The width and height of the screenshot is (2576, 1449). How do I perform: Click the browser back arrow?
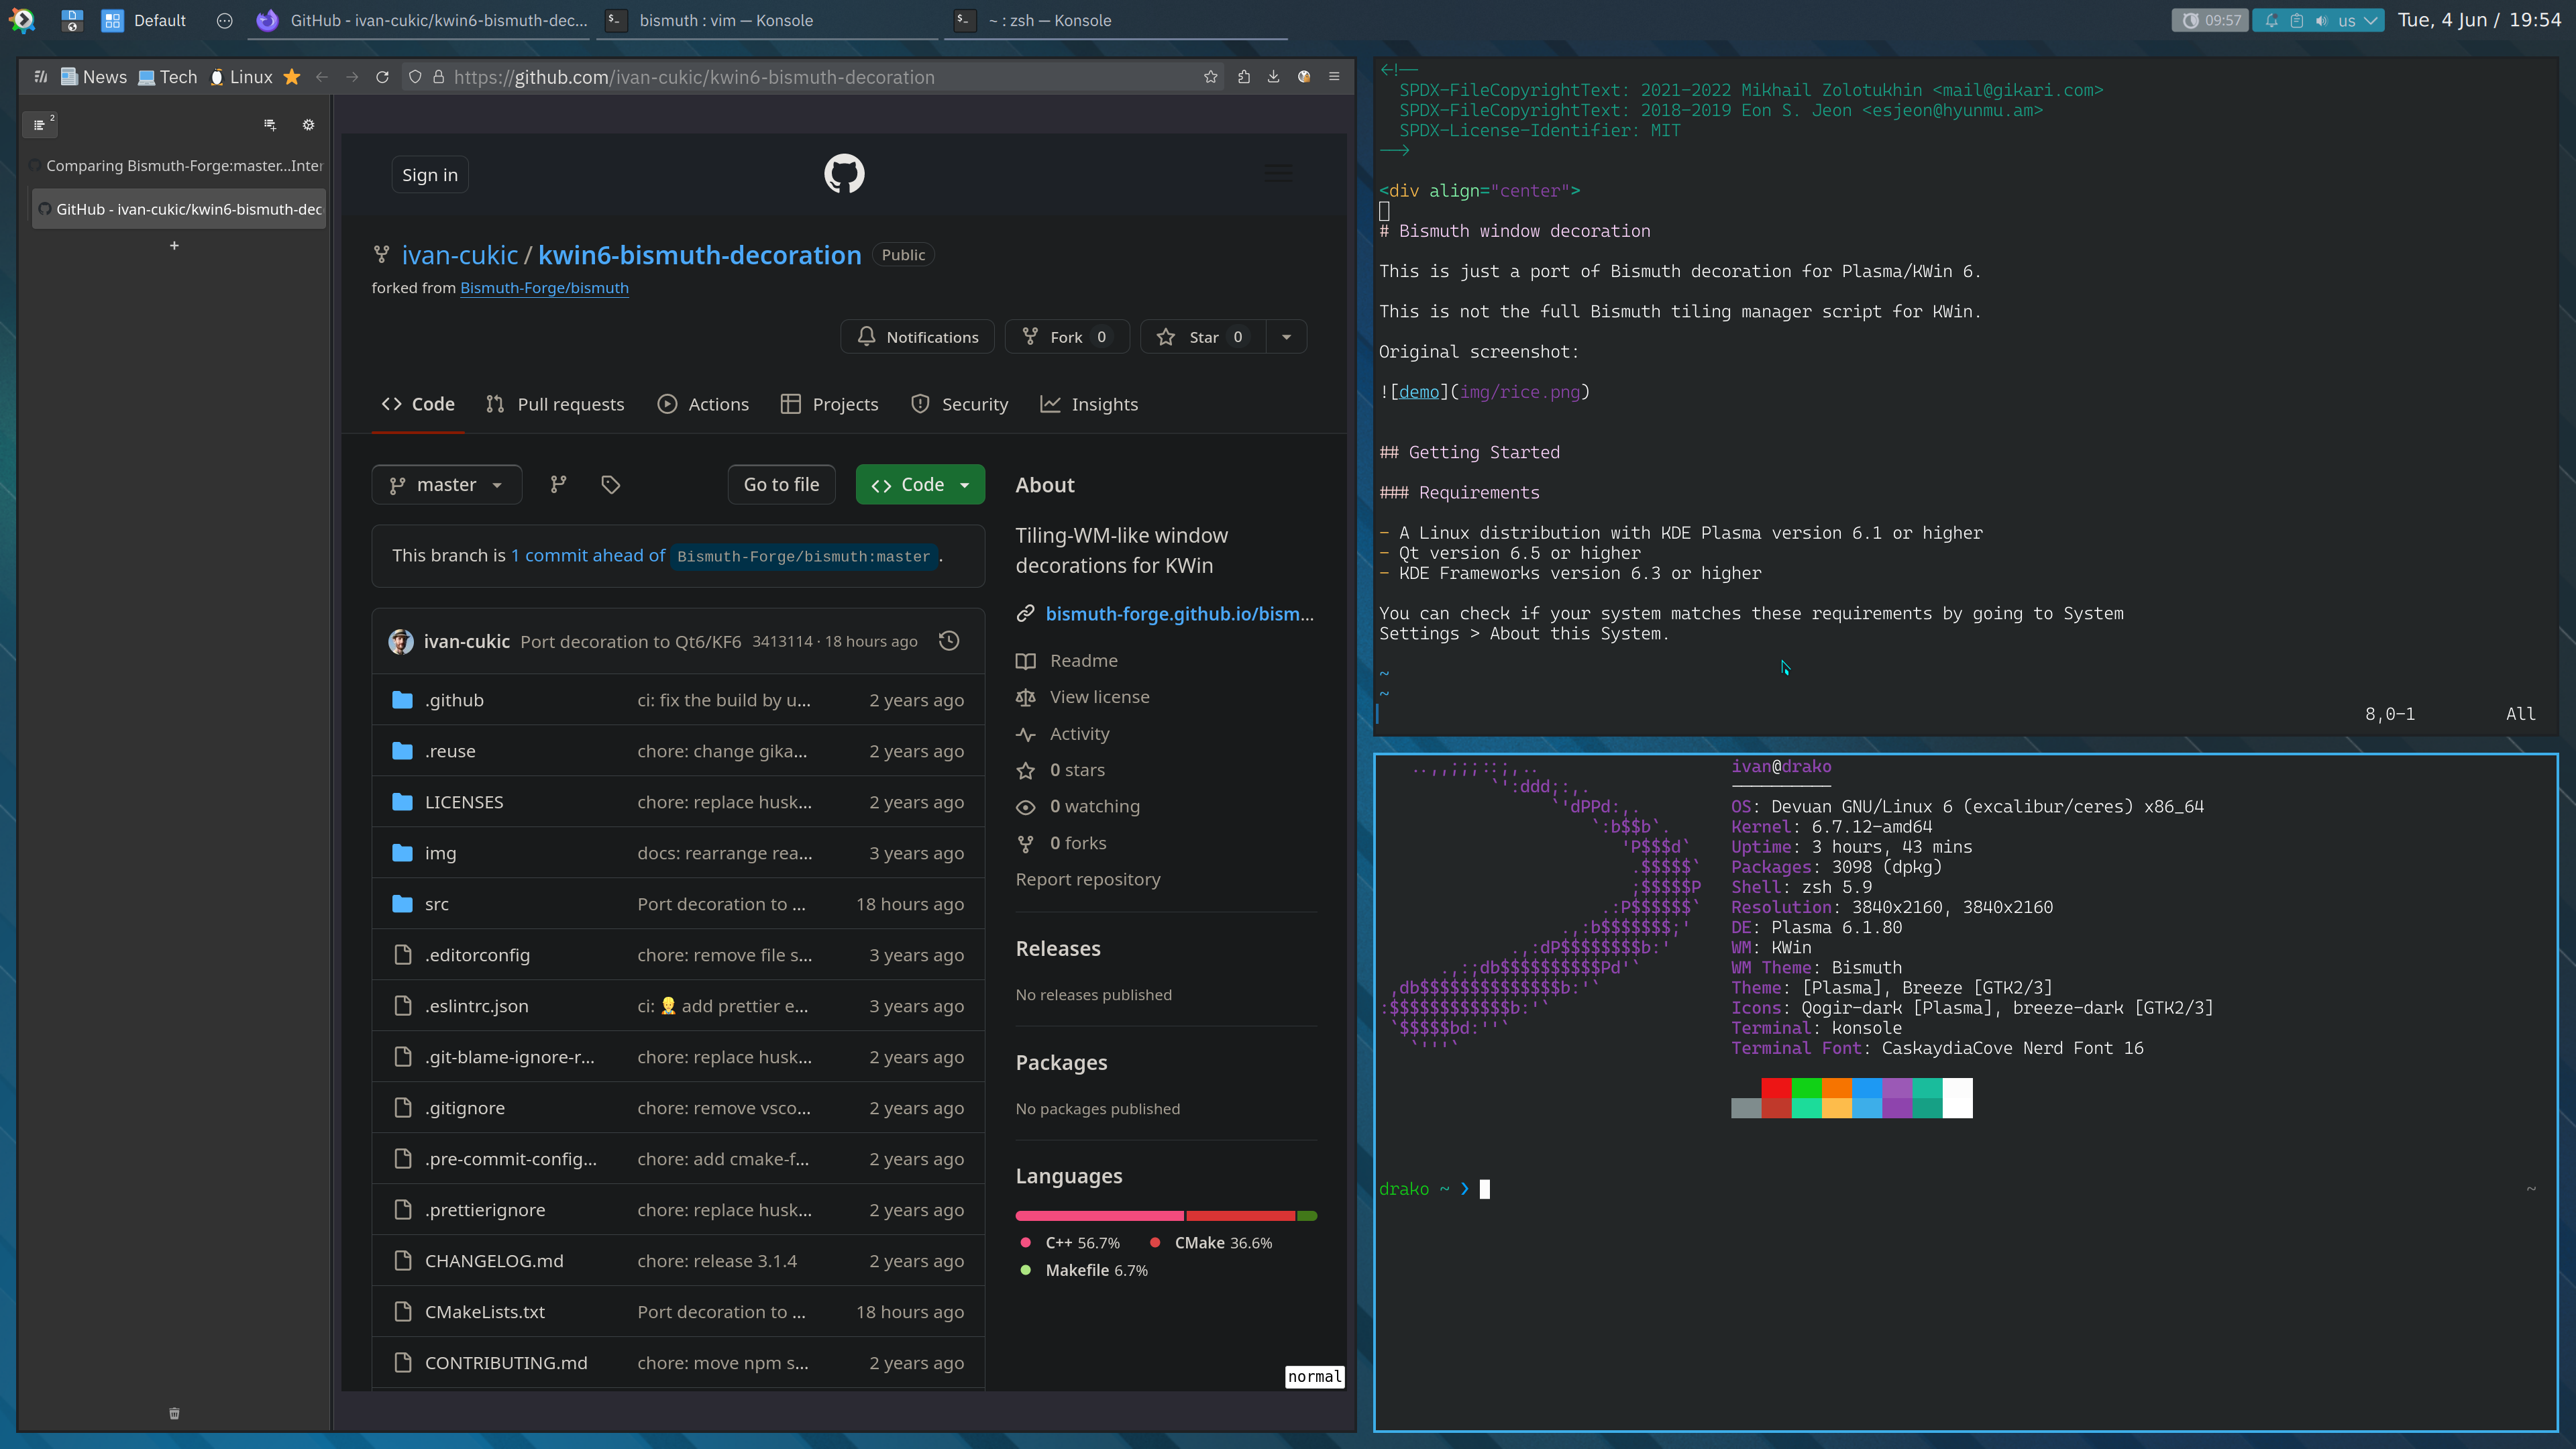[322, 77]
